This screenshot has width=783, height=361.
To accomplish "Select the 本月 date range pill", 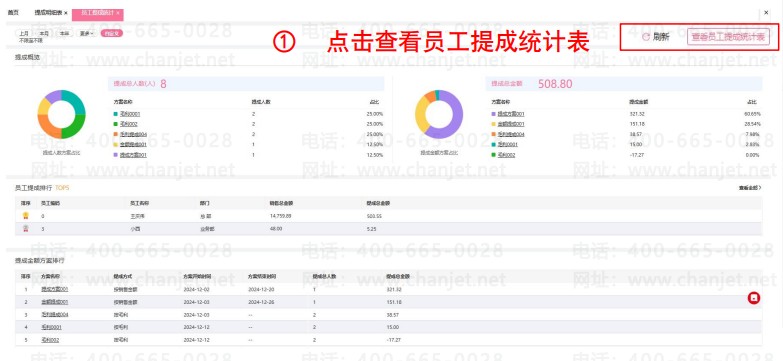I will 44,33.
